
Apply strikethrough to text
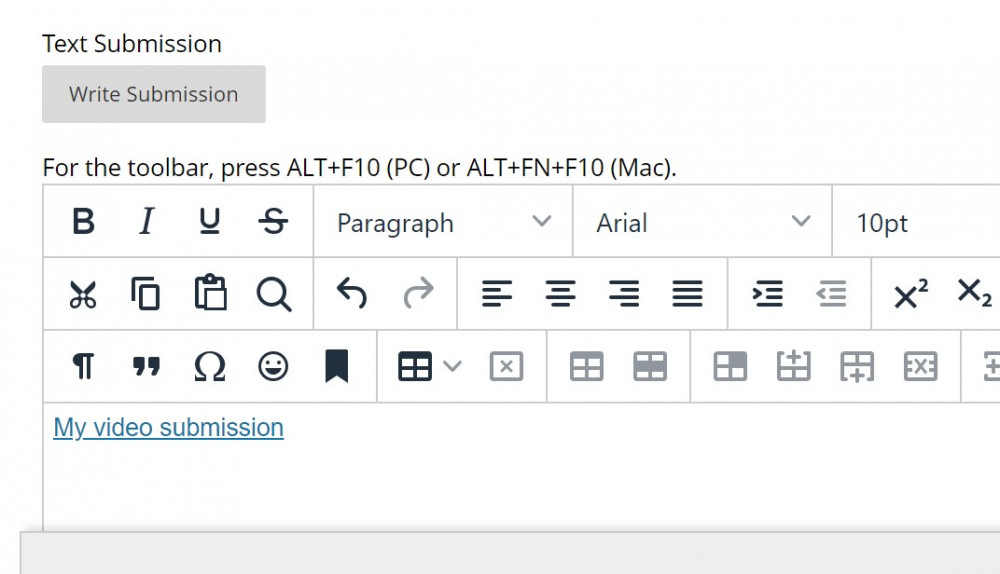tap(273, 222)
